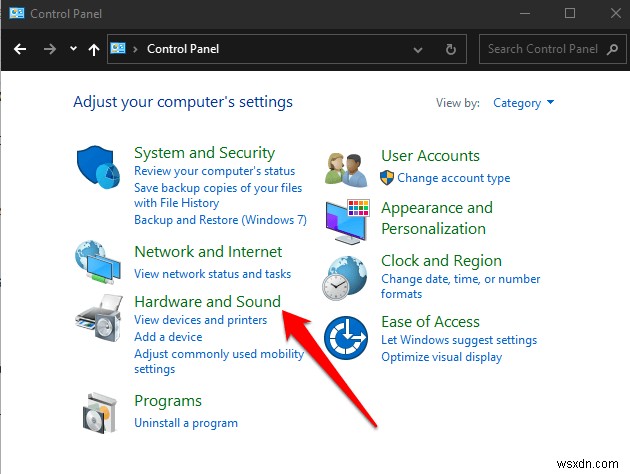
Task: Click Add a device link
Action: point(168,337)
